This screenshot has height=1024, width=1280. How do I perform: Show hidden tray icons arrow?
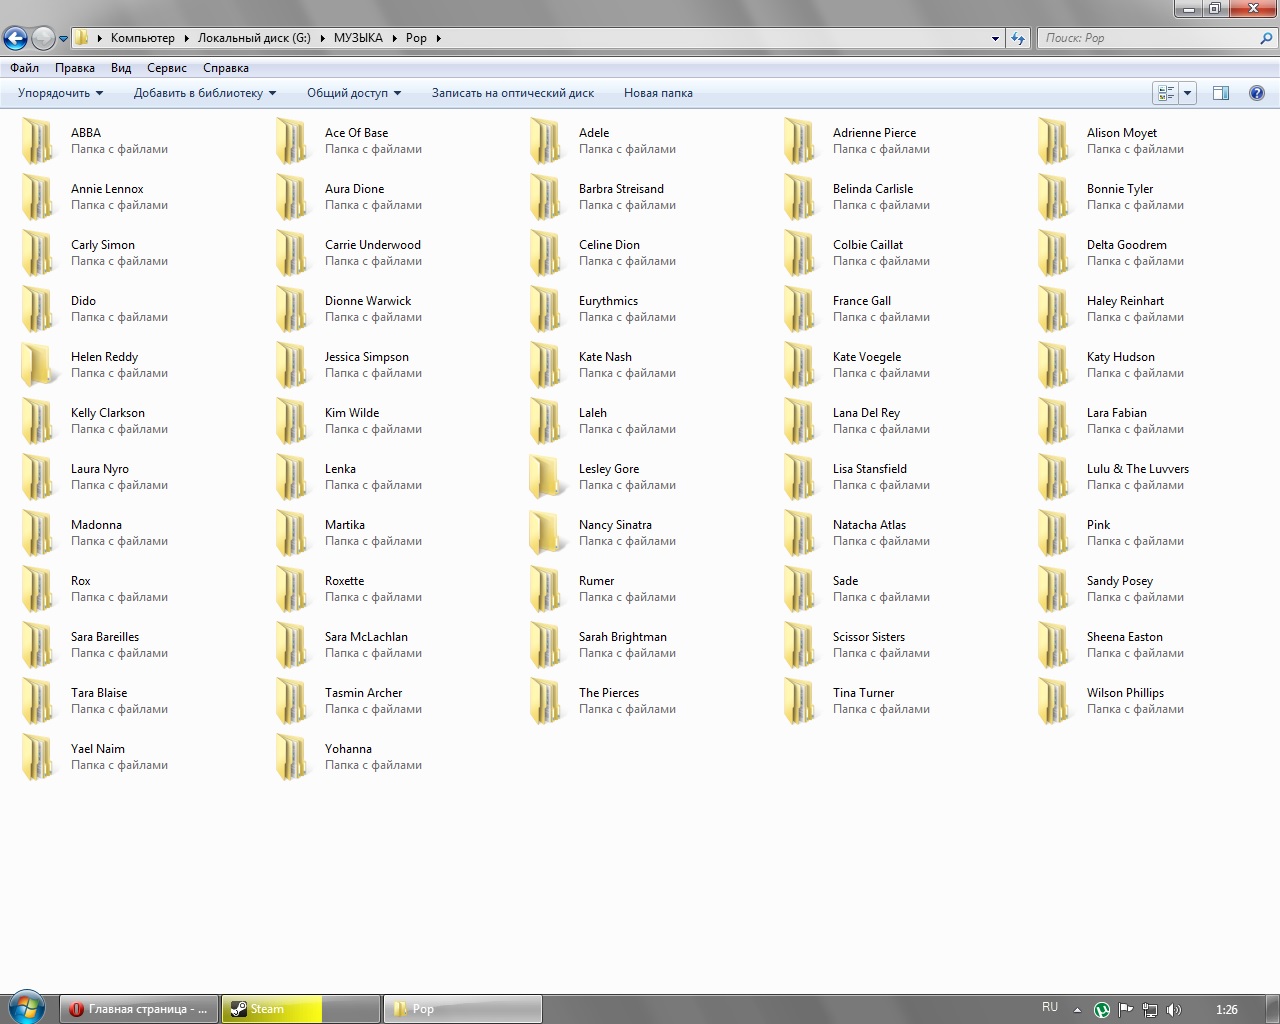1077,1010
